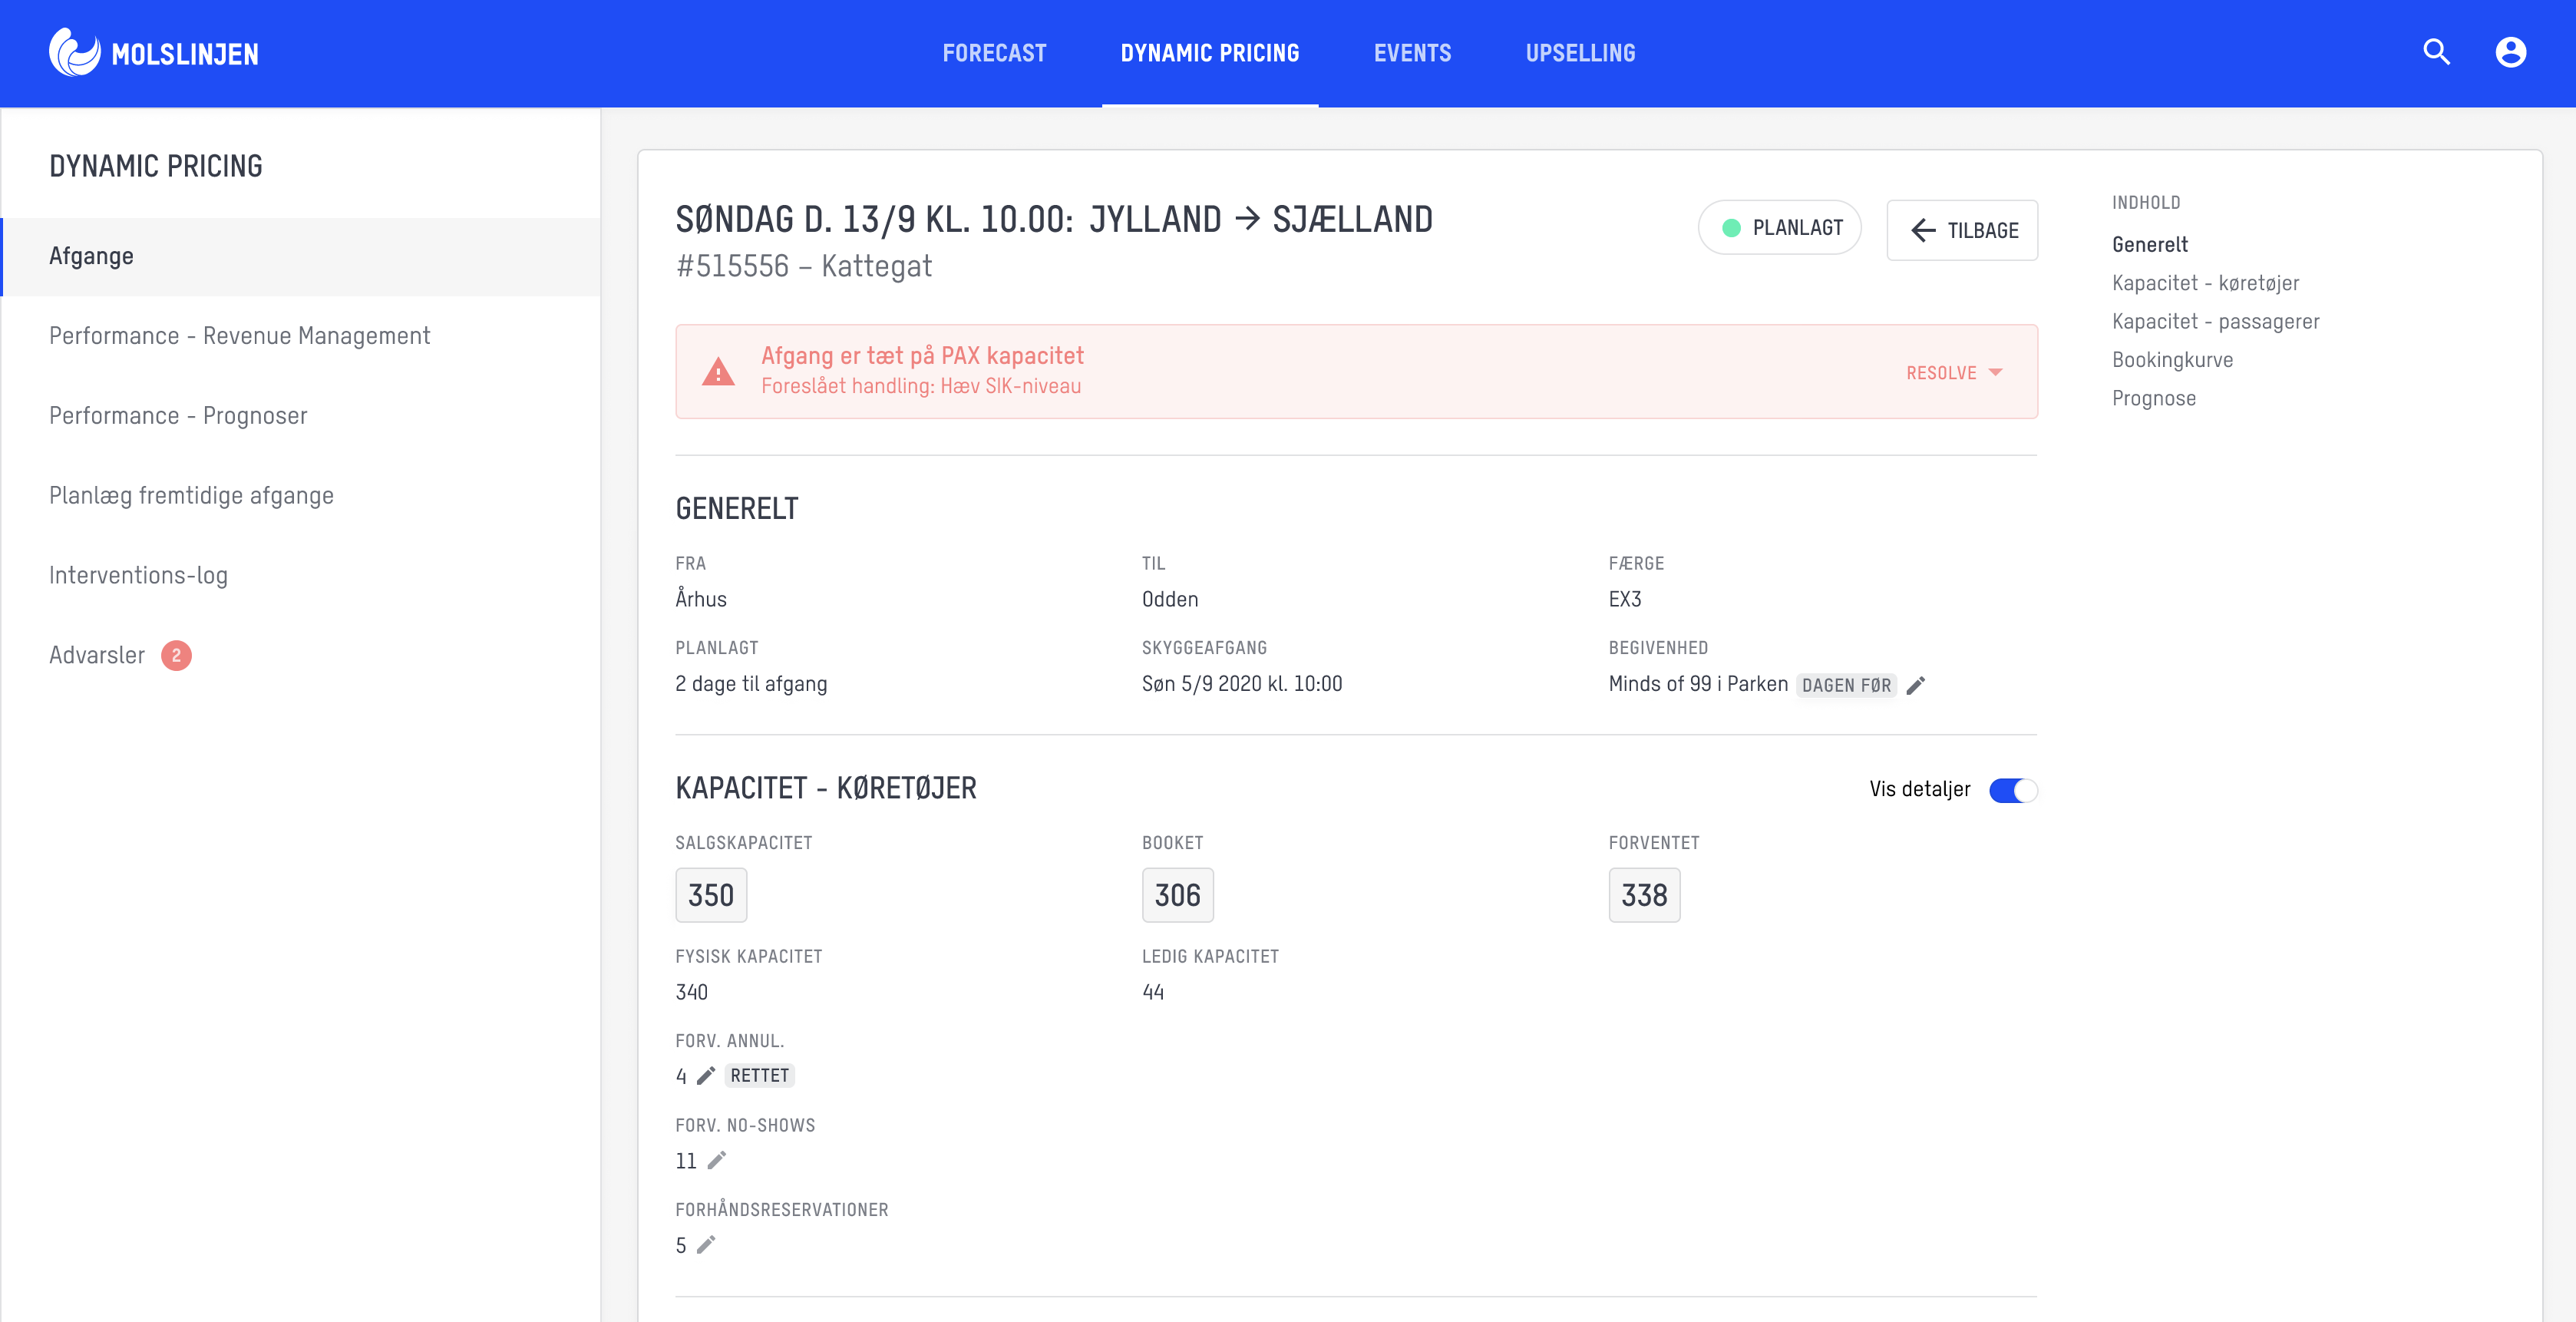Viewport: 2576px width, 1322px height.
Task: Select Afgange in the sidebar
Action: tap(300, 256)
